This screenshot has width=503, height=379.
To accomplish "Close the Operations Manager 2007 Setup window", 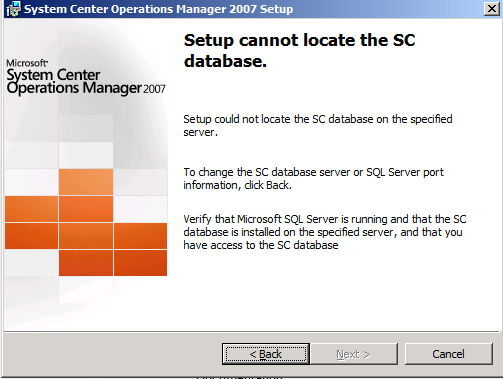I will click(492, 9).
